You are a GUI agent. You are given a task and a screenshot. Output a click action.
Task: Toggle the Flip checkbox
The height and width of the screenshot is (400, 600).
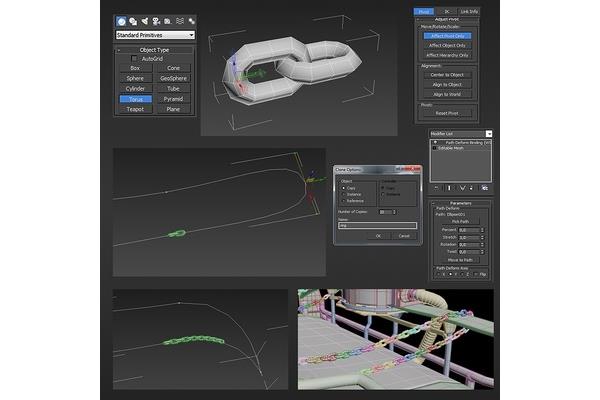(x=475, y=274)
